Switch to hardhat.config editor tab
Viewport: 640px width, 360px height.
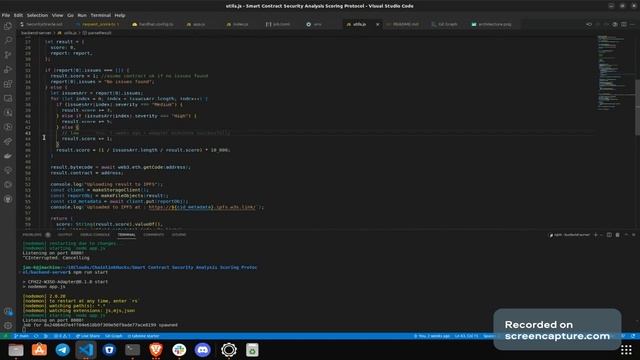pyautogui.click(x=153, y=24)
